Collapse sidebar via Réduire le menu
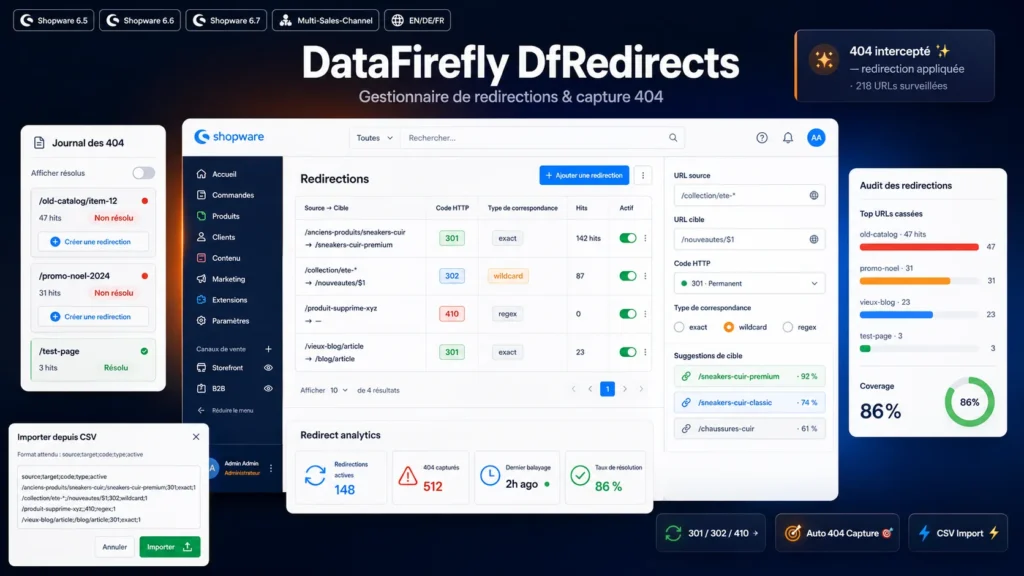1024x576 pixels. coord(225,410)
